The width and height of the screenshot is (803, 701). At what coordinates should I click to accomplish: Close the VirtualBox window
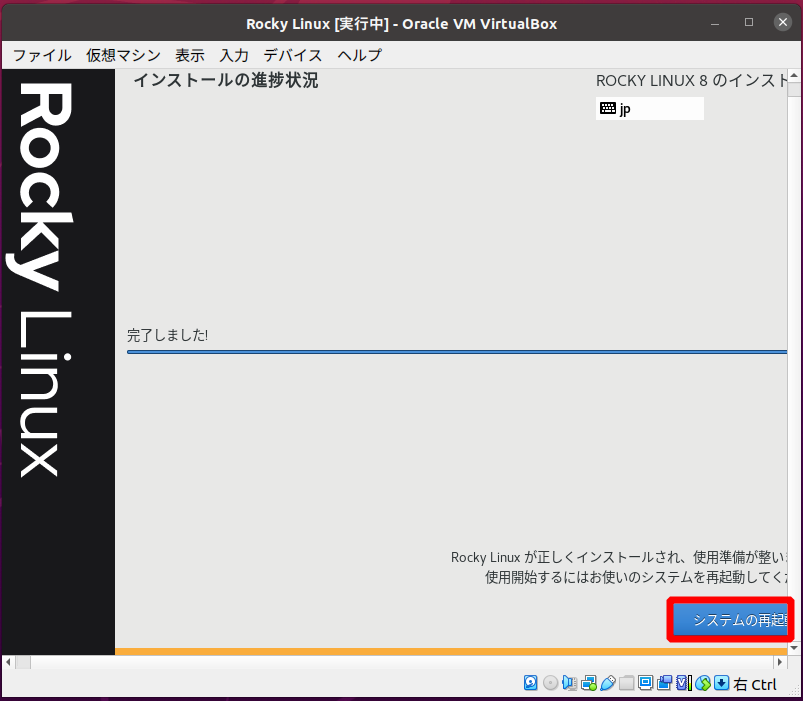click(783, 22)
